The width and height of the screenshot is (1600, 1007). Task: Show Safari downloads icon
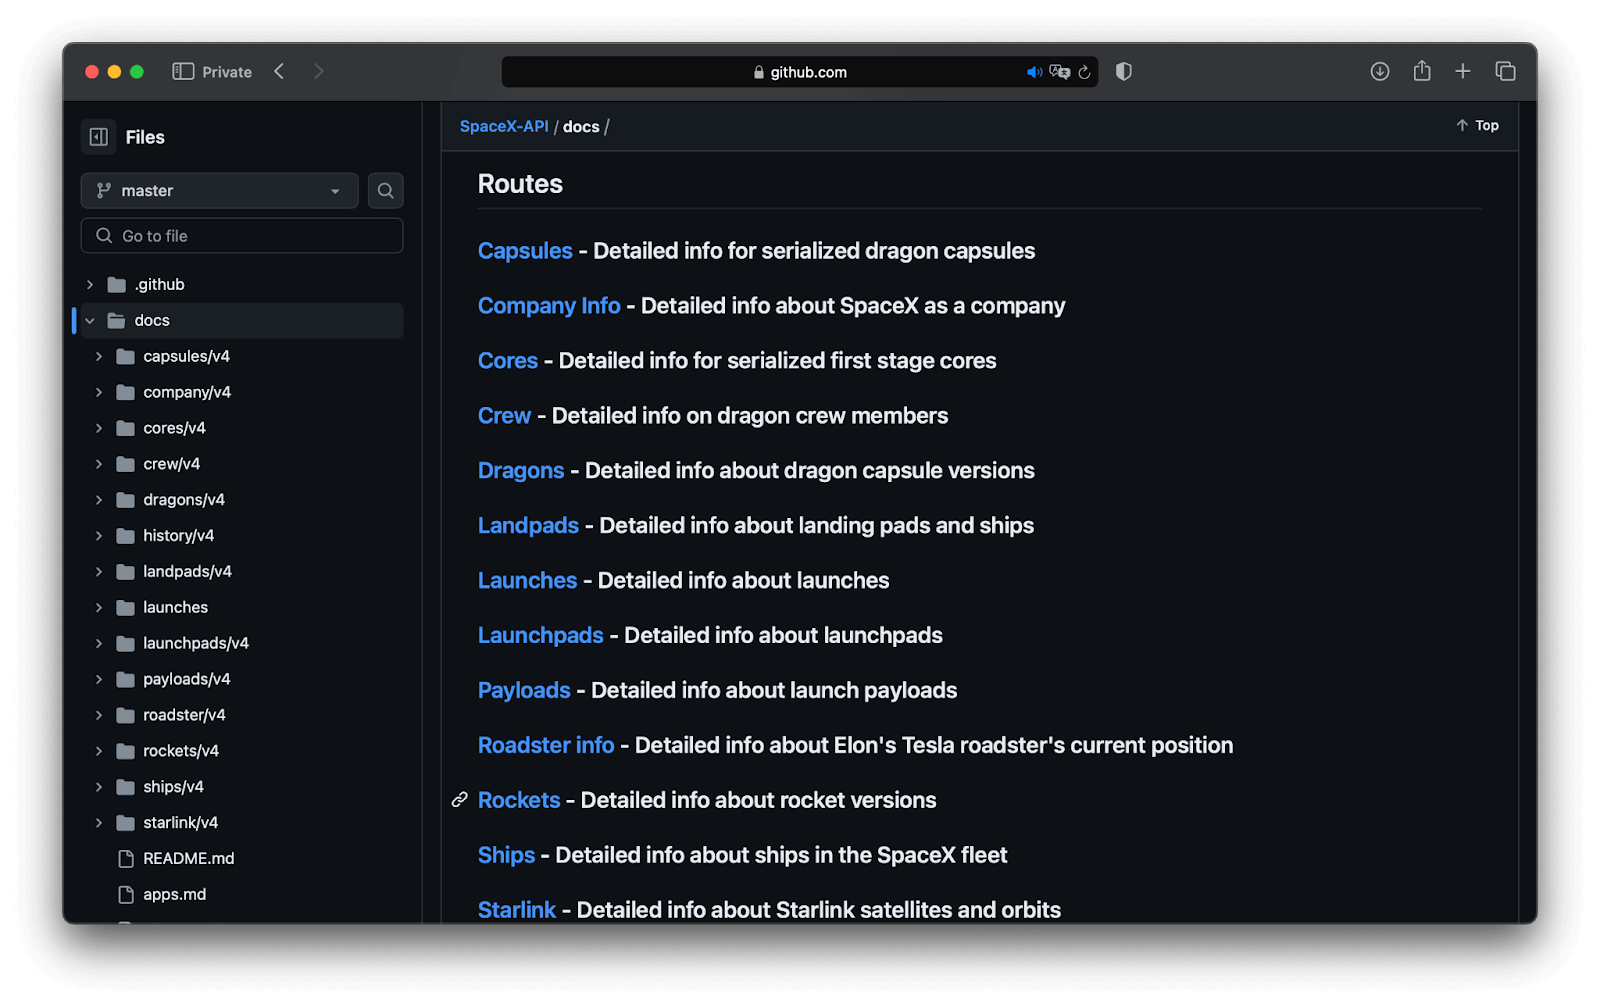coord(1379,71)
